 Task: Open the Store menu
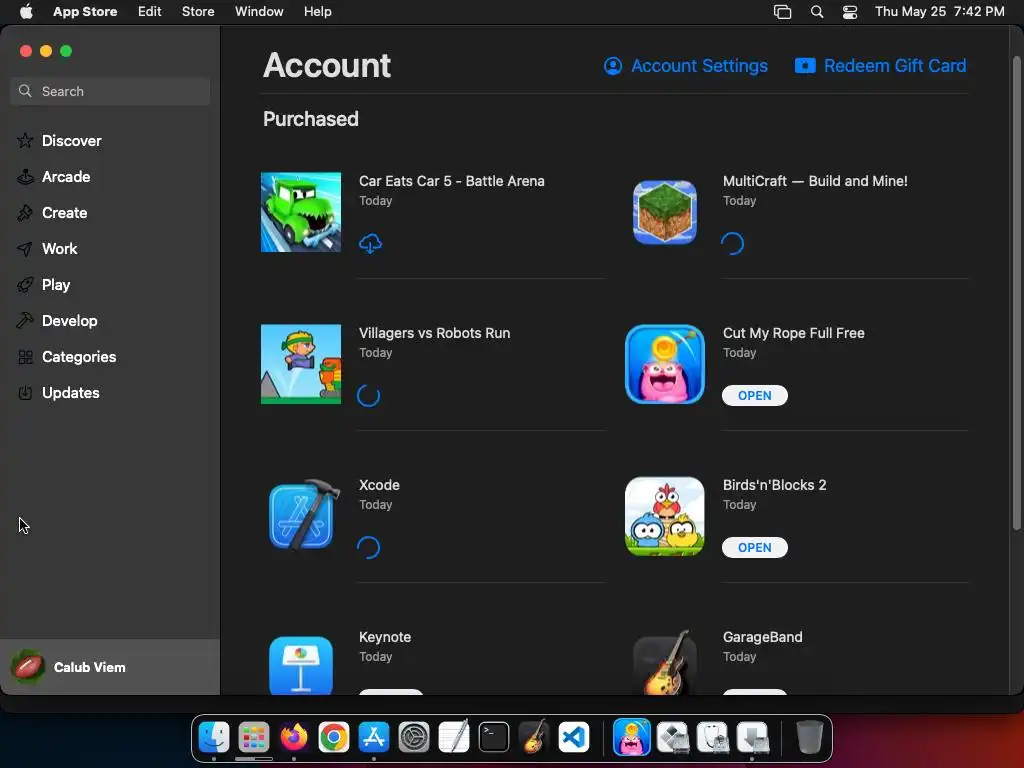[x=198, y=11]
